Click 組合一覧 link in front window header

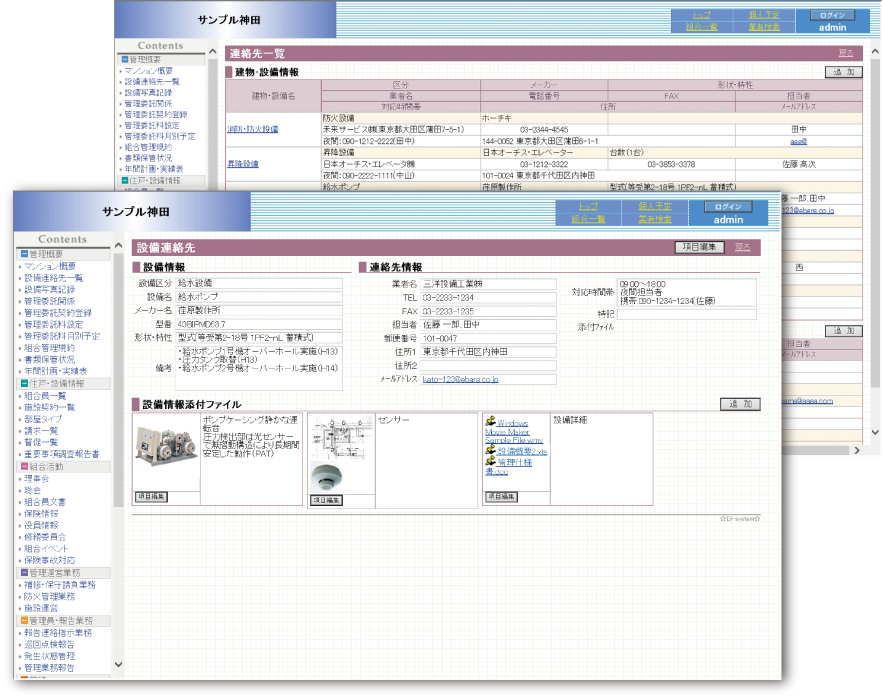(588, 219)
